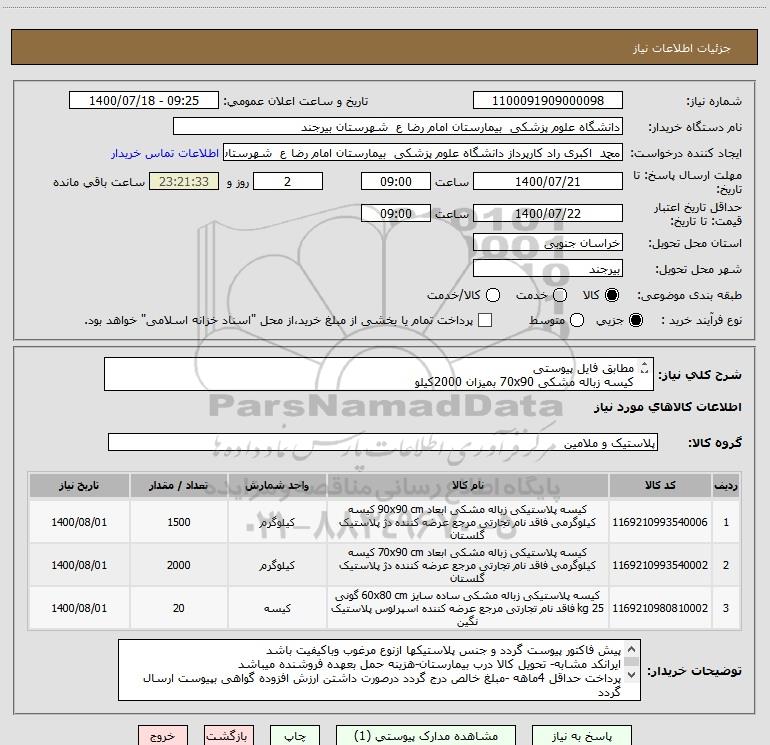
Task: Open the اطلاعات تماس خریدار link
Action: [x=165, y=153]
